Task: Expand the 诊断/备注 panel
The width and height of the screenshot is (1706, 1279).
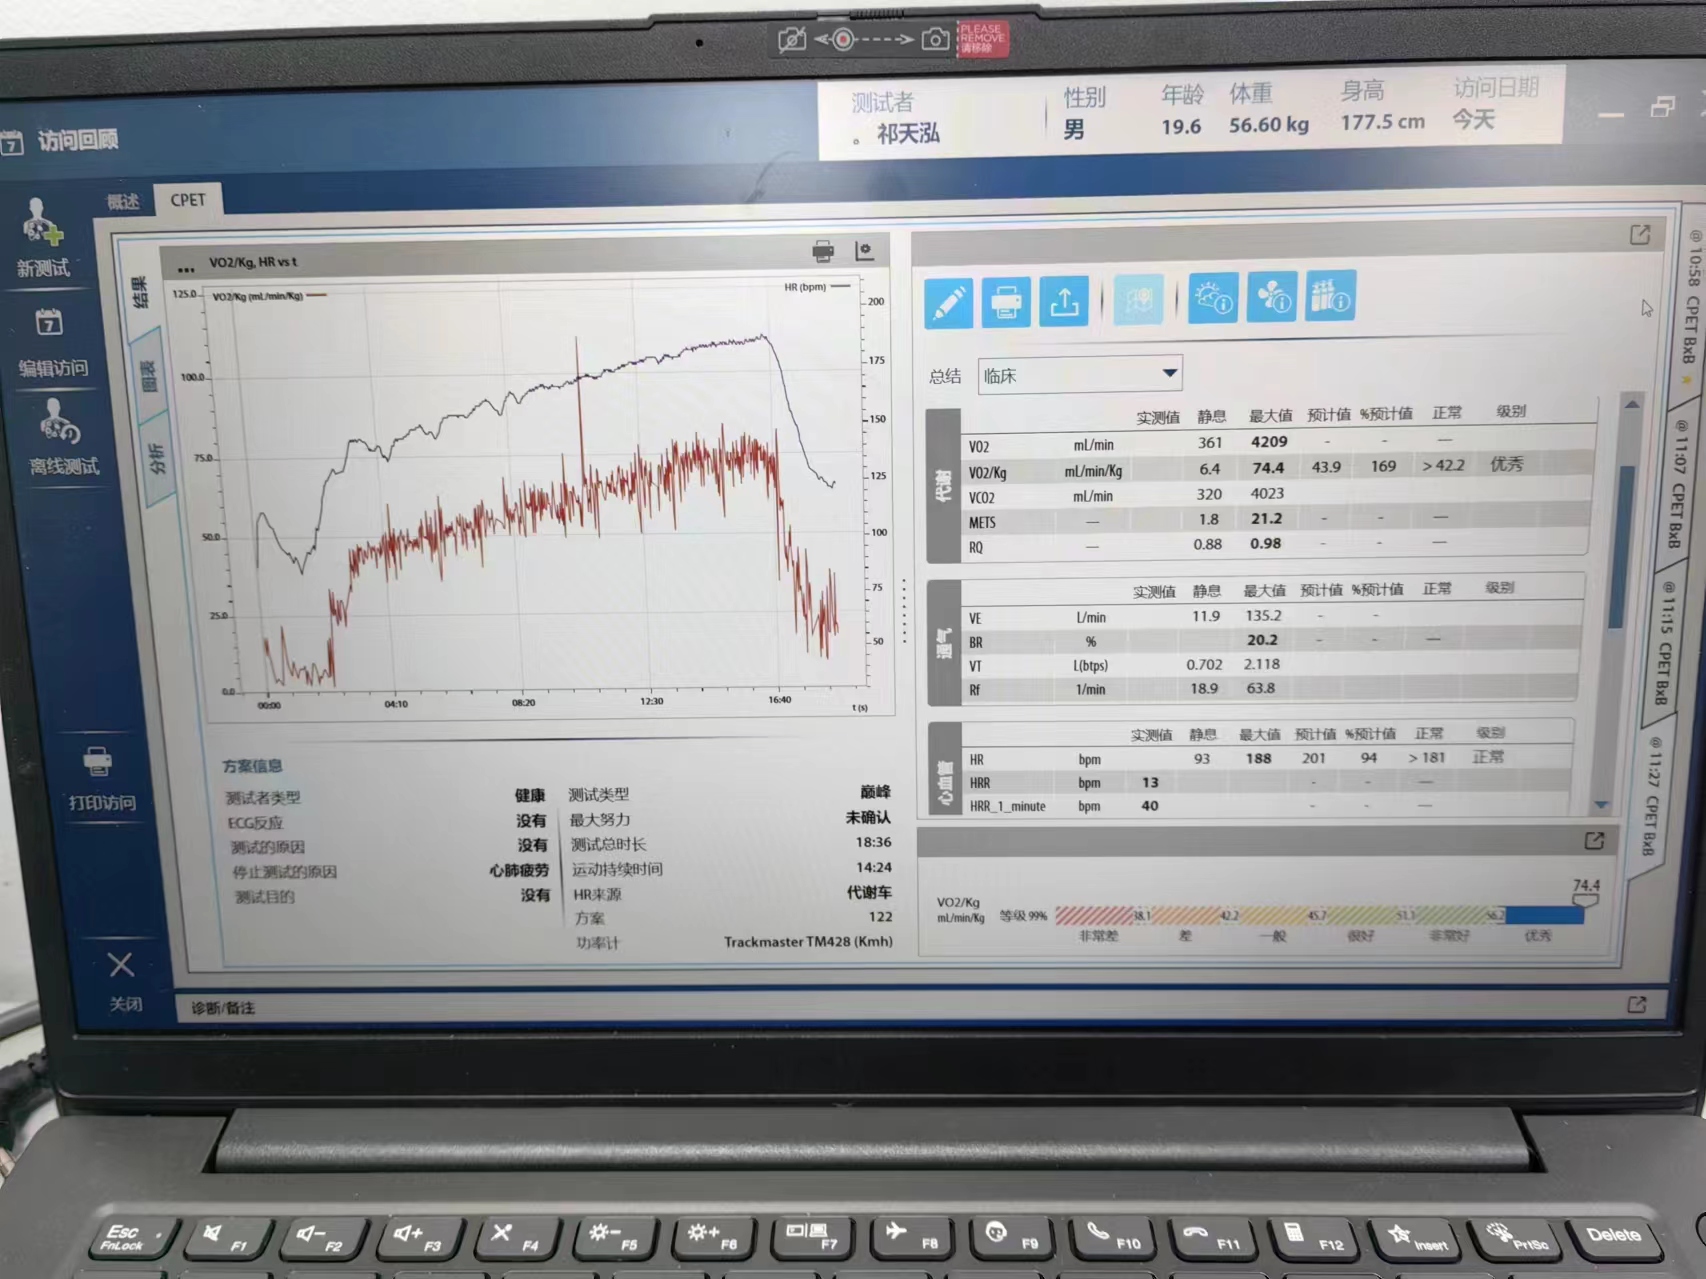Action: (1637, 1004)
